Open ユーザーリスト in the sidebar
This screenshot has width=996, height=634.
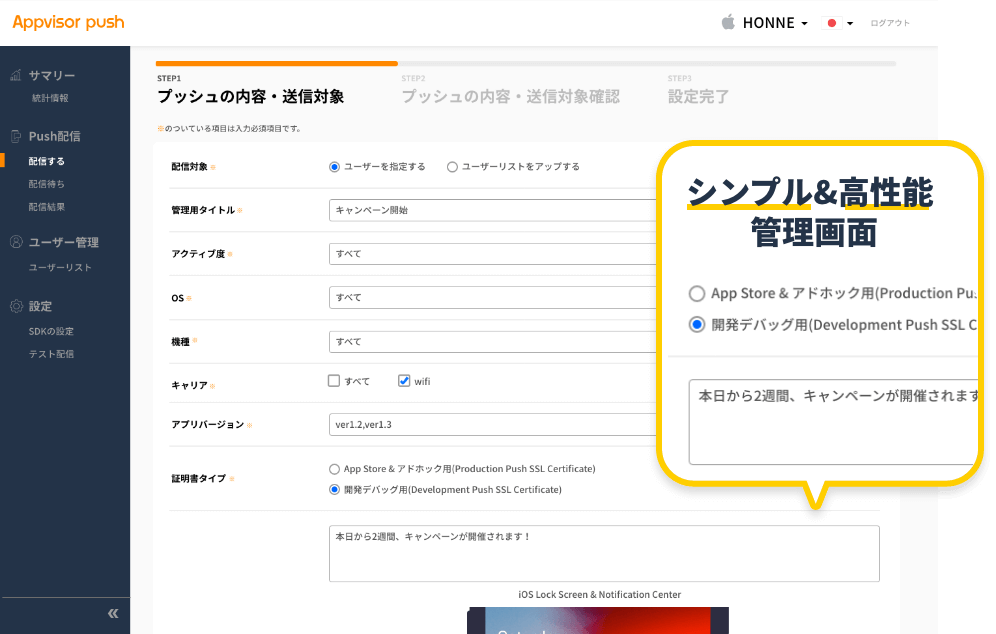click(x=60, y=267)
